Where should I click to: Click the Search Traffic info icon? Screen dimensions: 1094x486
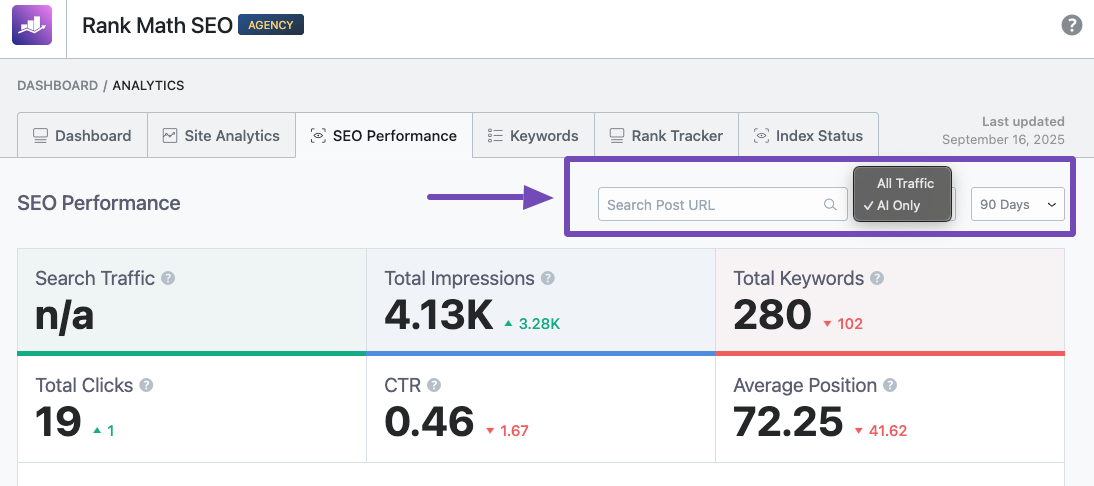[168, 278]
